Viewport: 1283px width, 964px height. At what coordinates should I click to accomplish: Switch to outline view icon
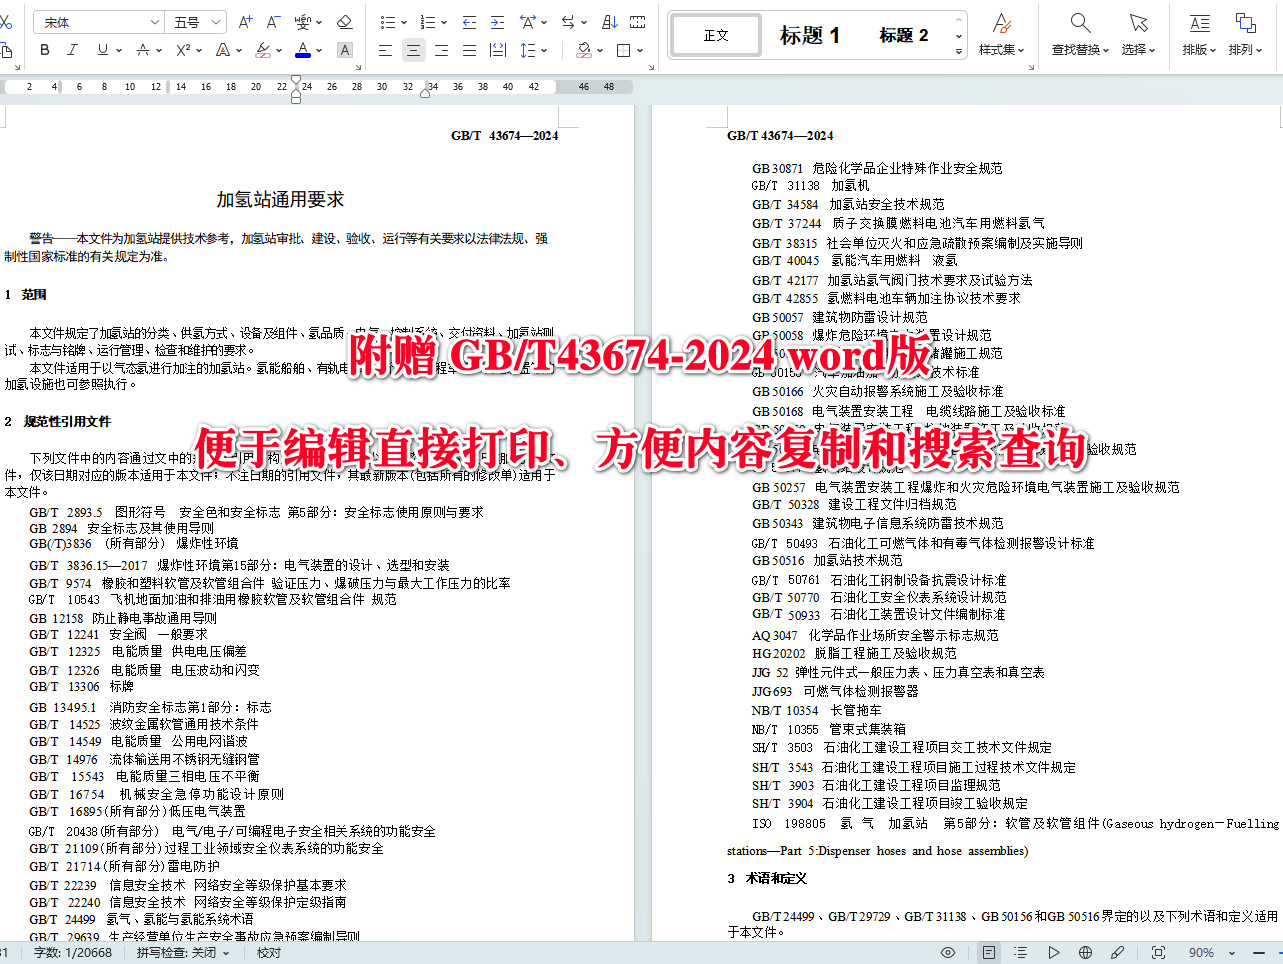(x=1021, y=953)
